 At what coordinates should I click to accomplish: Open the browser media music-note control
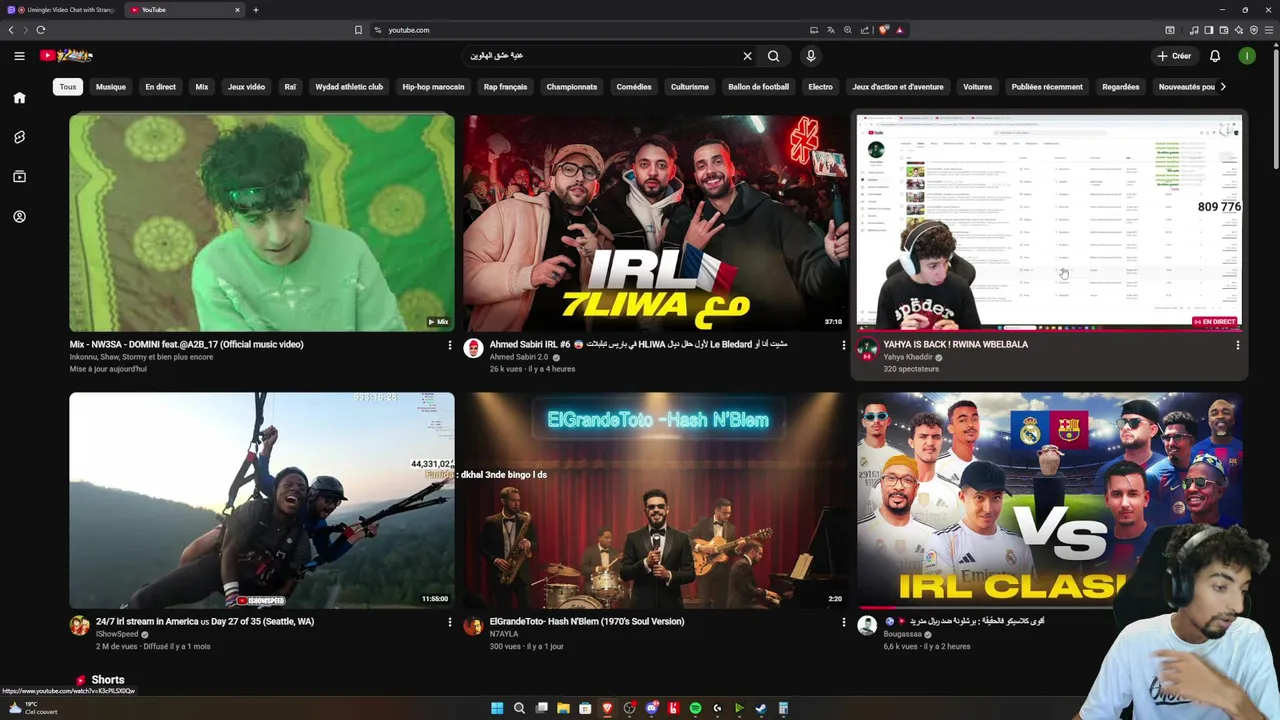(1194, 30)
